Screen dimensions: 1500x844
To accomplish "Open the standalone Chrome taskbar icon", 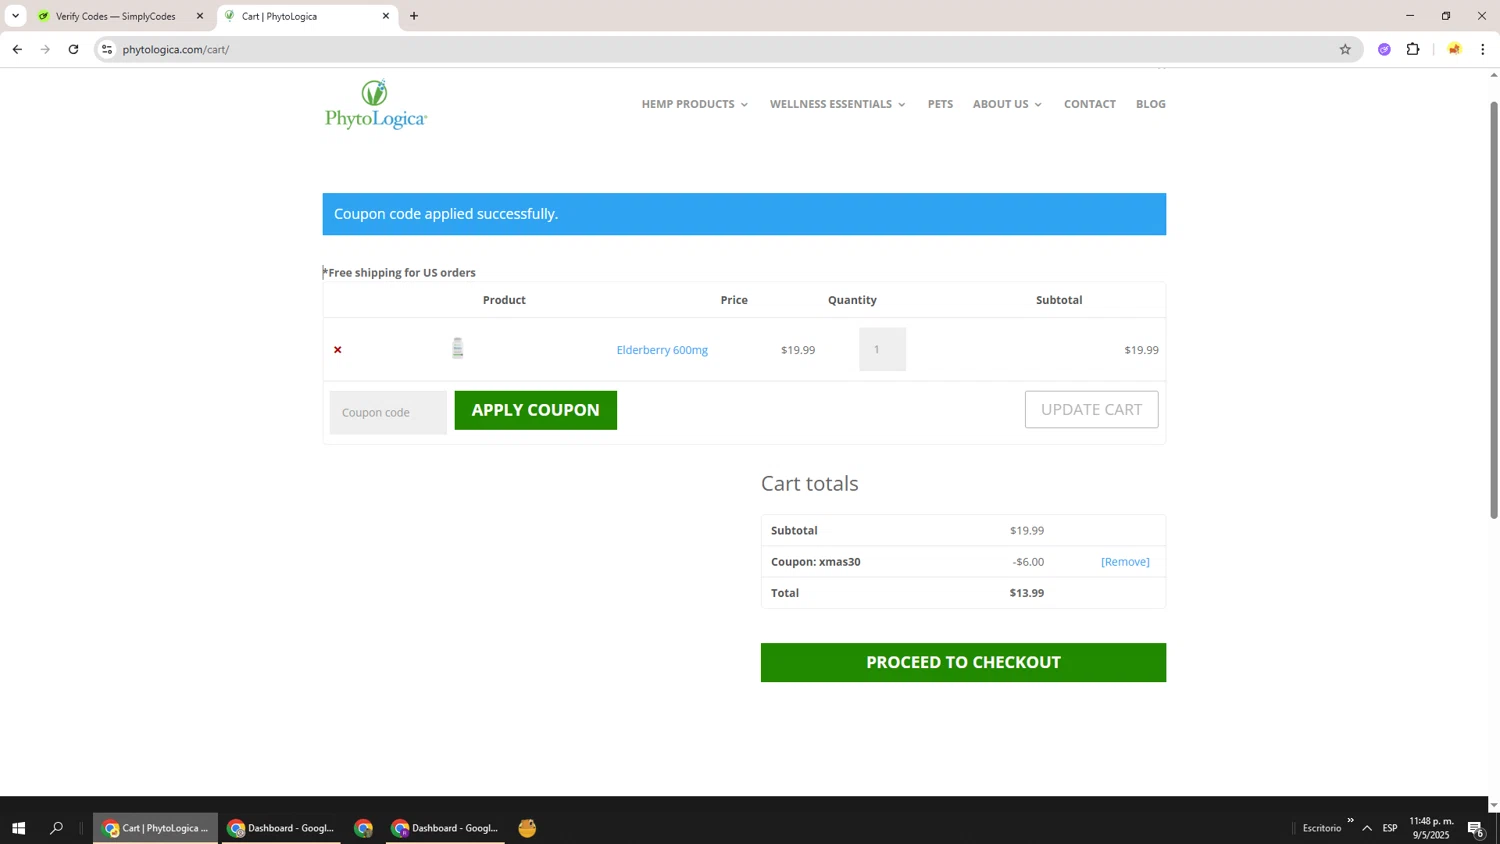I will pos(364,828).
